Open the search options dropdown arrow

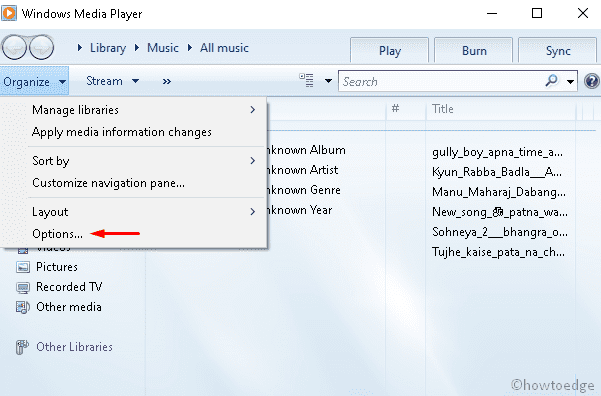(x=570, y=81)
